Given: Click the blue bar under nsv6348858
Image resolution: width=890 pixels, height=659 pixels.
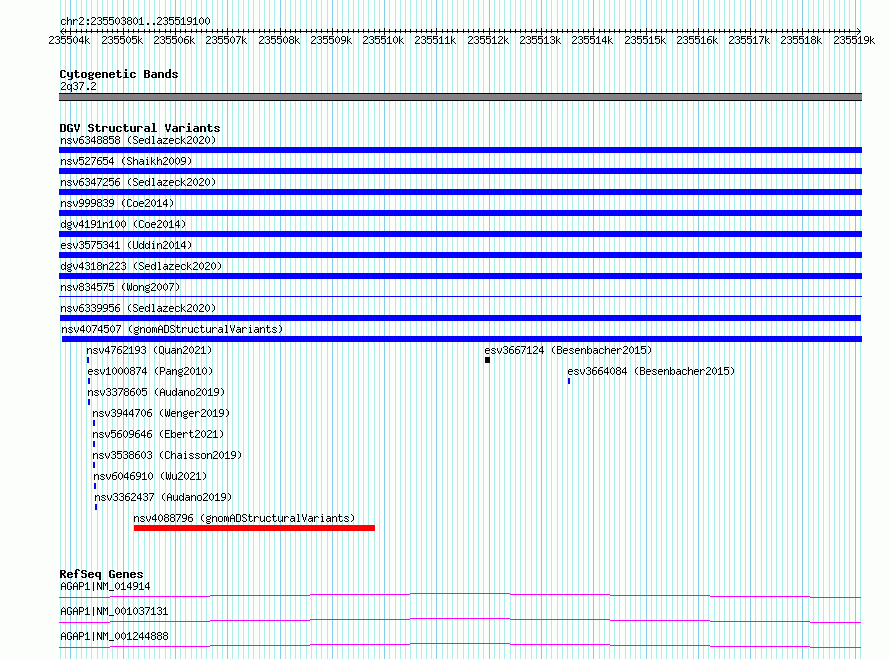Looking at the screenshot, I should (x=460, y=150).
